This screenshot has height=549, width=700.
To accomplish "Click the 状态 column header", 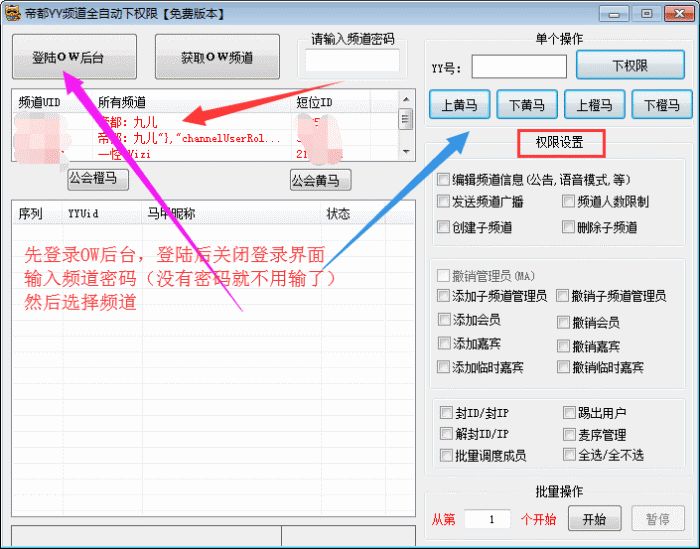I will click(x=353, y=214).
